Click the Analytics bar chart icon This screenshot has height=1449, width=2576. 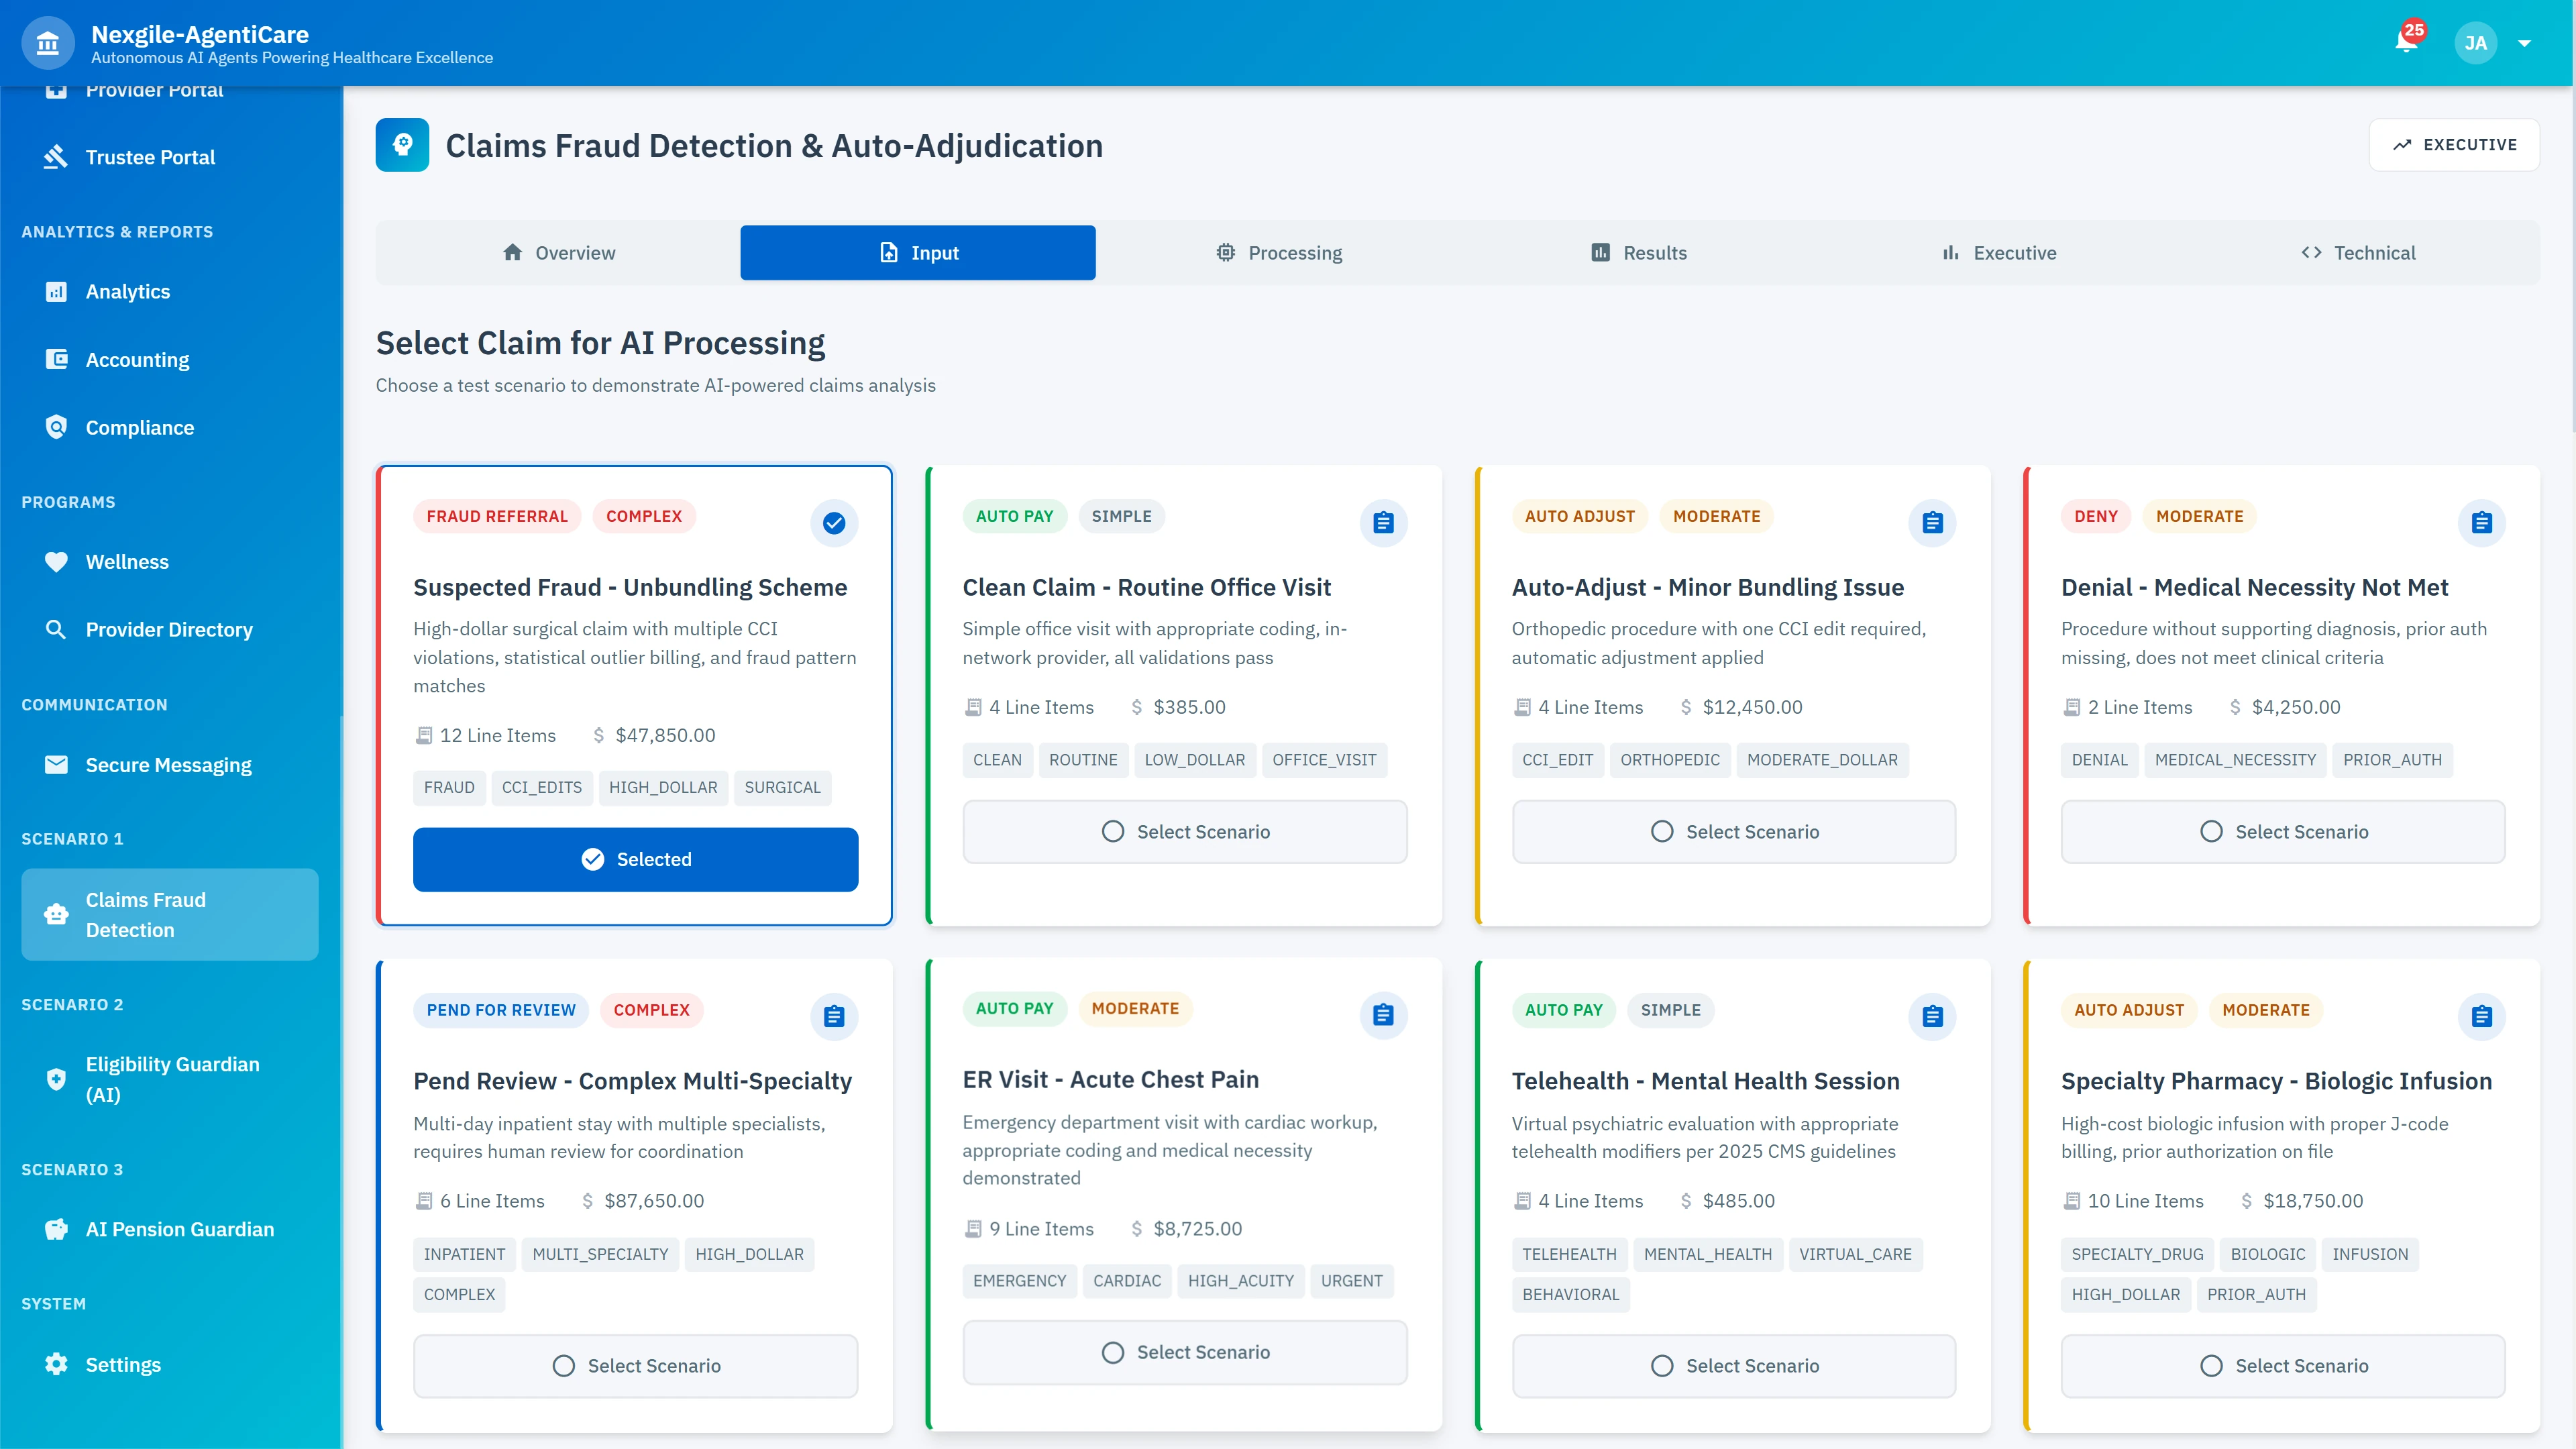pos(56,291)
